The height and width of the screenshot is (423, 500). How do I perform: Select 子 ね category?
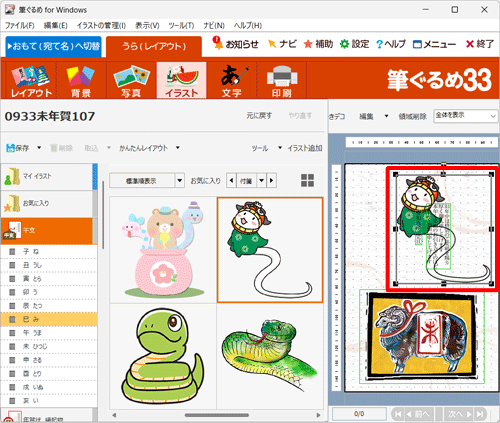[49, 251]
